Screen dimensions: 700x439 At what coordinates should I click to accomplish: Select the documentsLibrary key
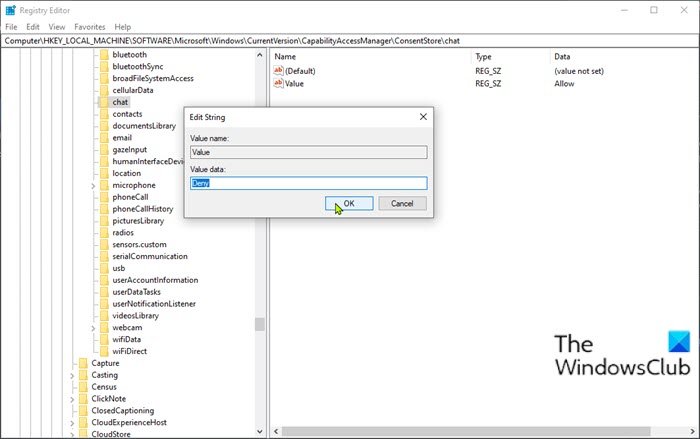tap(144, 126)
